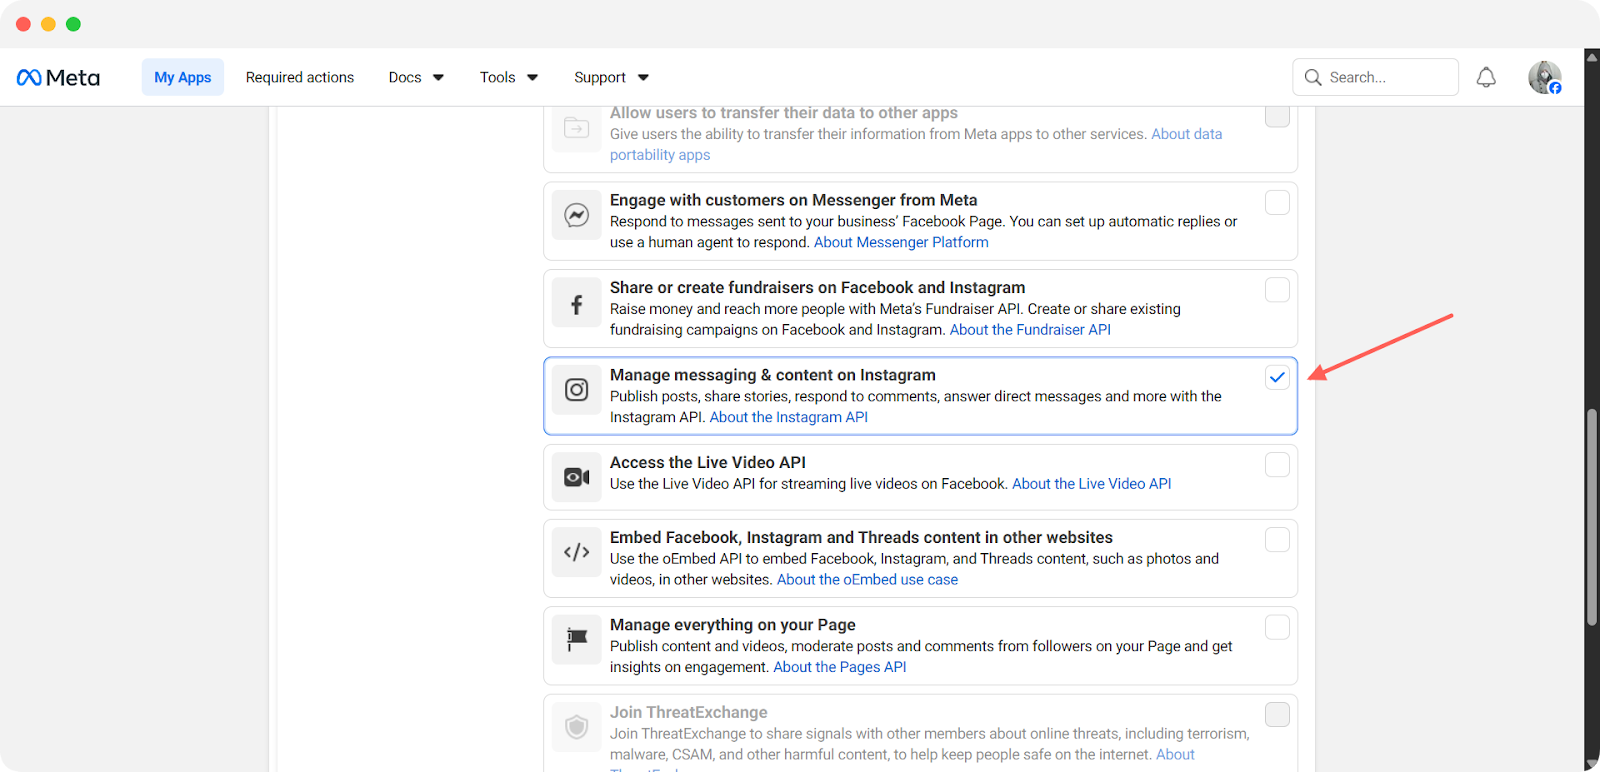Open the notifications bell
Screen dimensions: 1600x772
pos(1486,78)
